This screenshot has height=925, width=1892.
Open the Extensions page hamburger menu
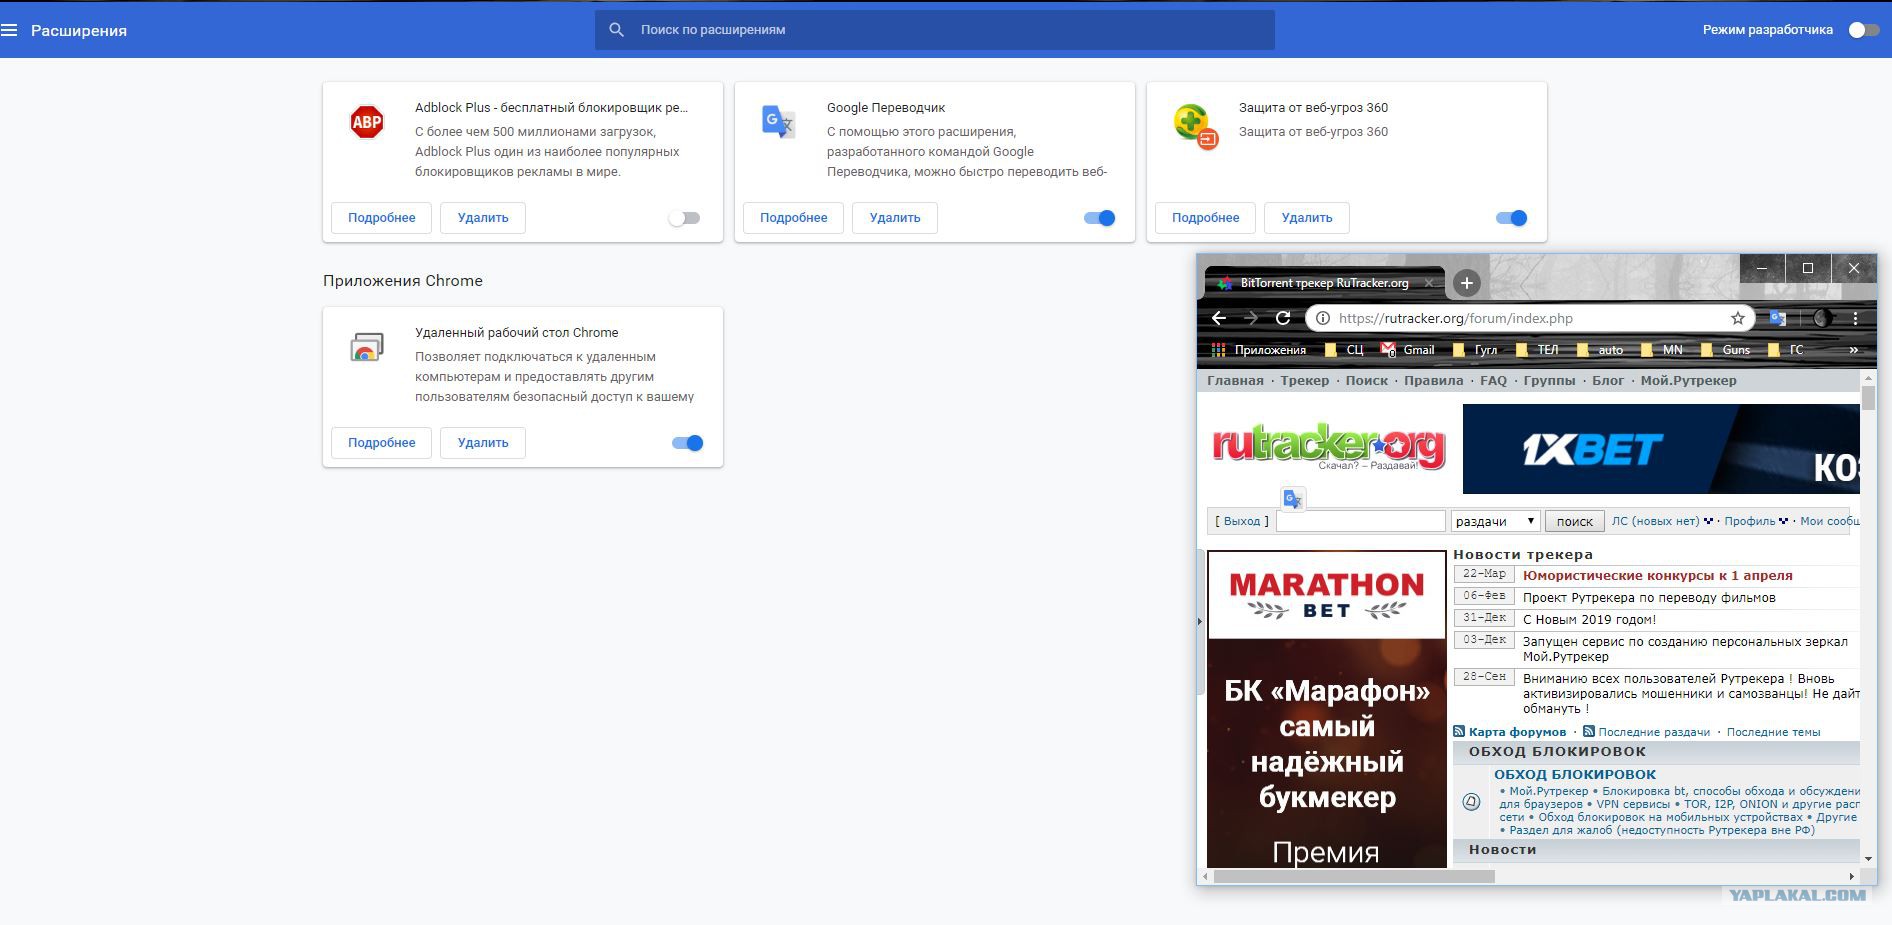point(10,30)
